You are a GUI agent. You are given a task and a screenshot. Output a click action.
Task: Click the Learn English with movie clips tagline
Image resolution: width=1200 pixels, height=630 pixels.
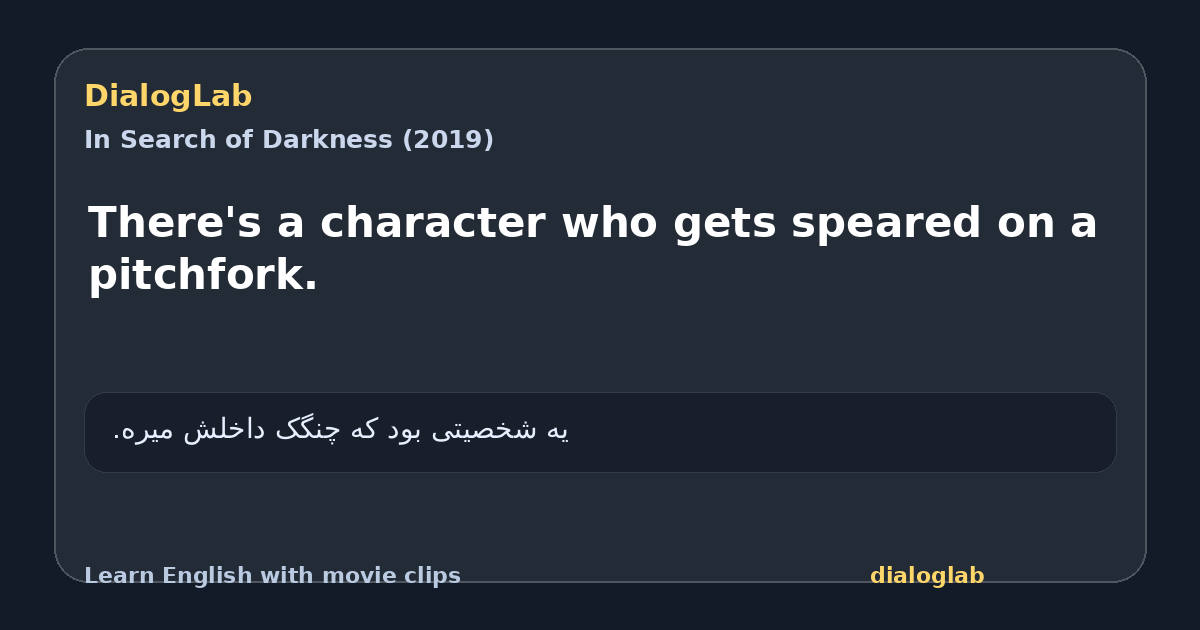(272, 576)
